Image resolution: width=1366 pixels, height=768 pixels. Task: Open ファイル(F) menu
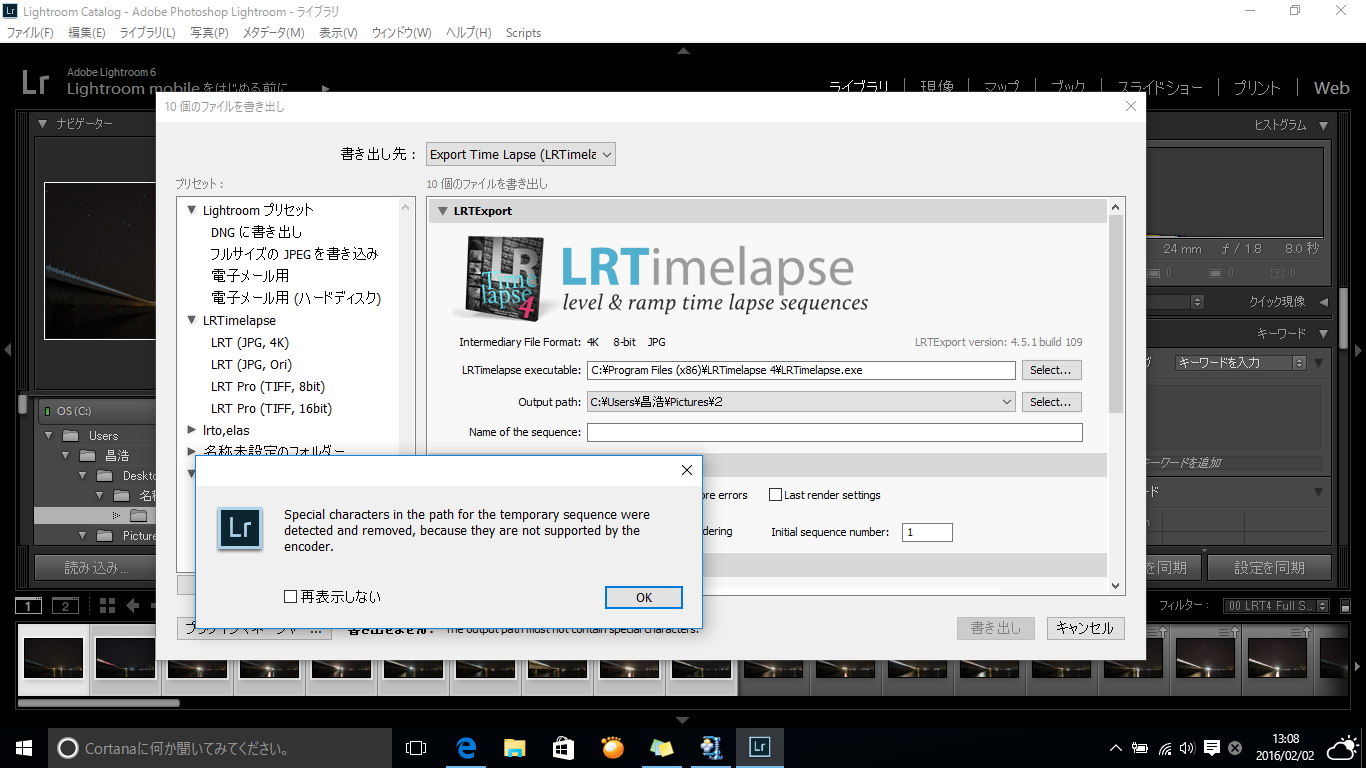tap(30, 33)
